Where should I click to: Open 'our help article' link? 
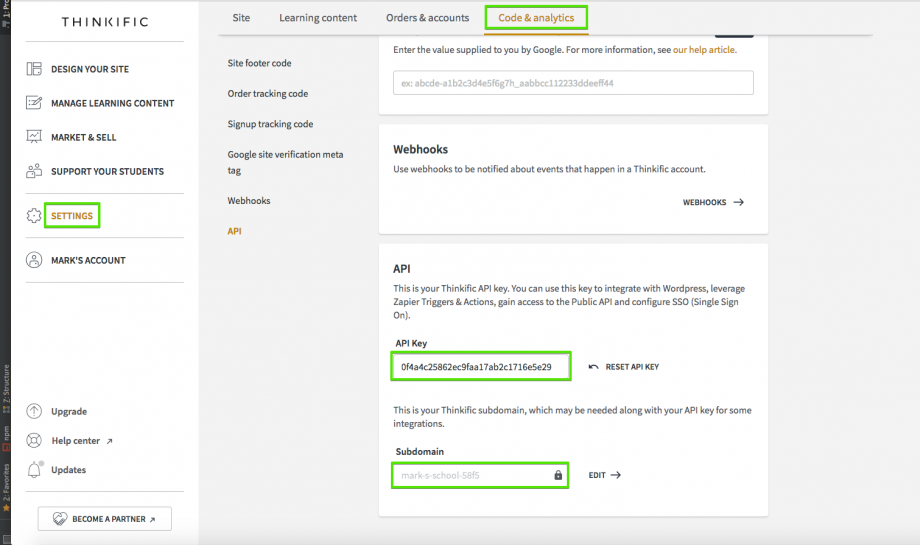705,50
